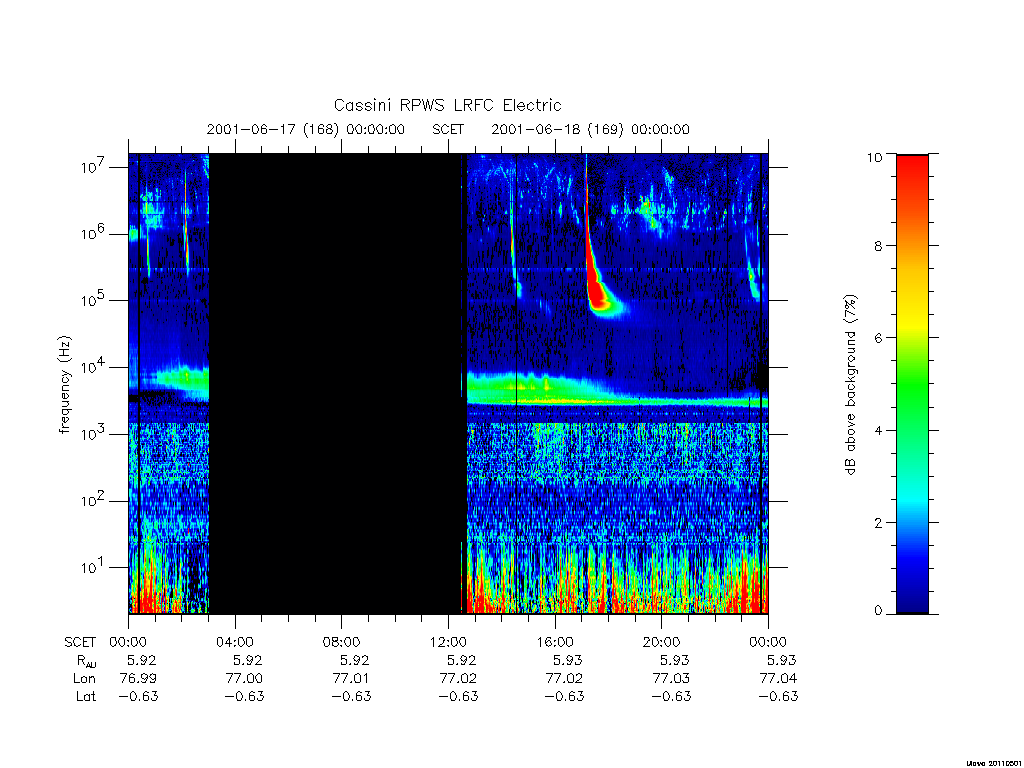This screenshot has width=1024, height=768.
Task: Click the colorbar tick label "10"
Action: pos(874,157)
